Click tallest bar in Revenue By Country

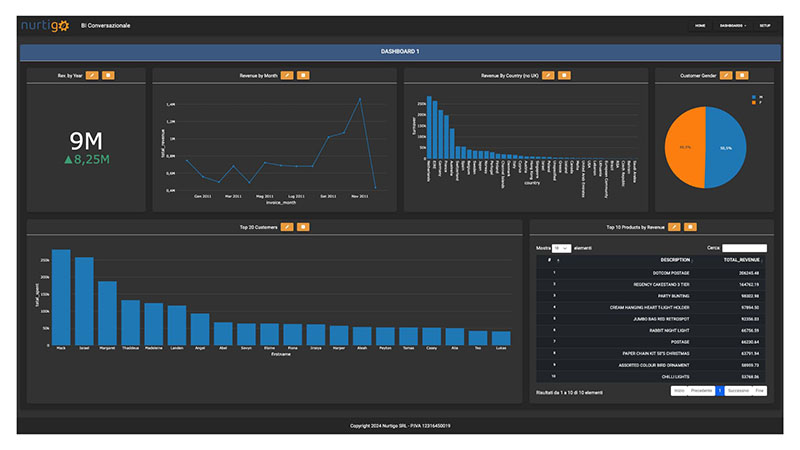(x=429, y=127)
